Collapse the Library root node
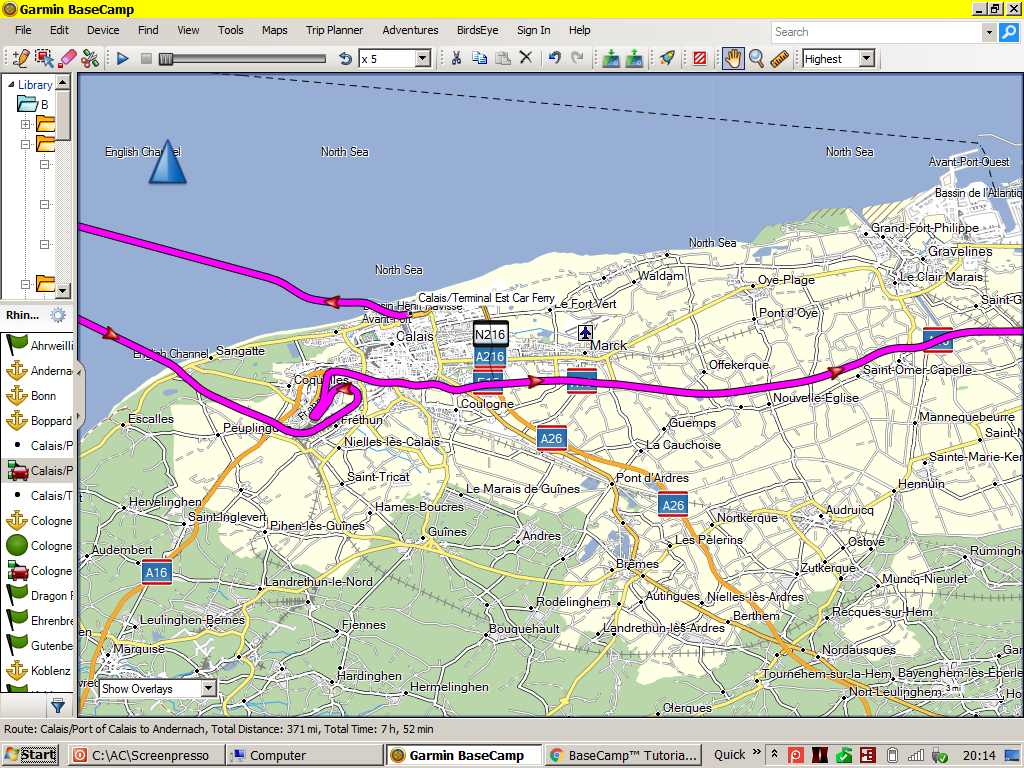The width and height of the screenshot is (1024, 768). 10,85
